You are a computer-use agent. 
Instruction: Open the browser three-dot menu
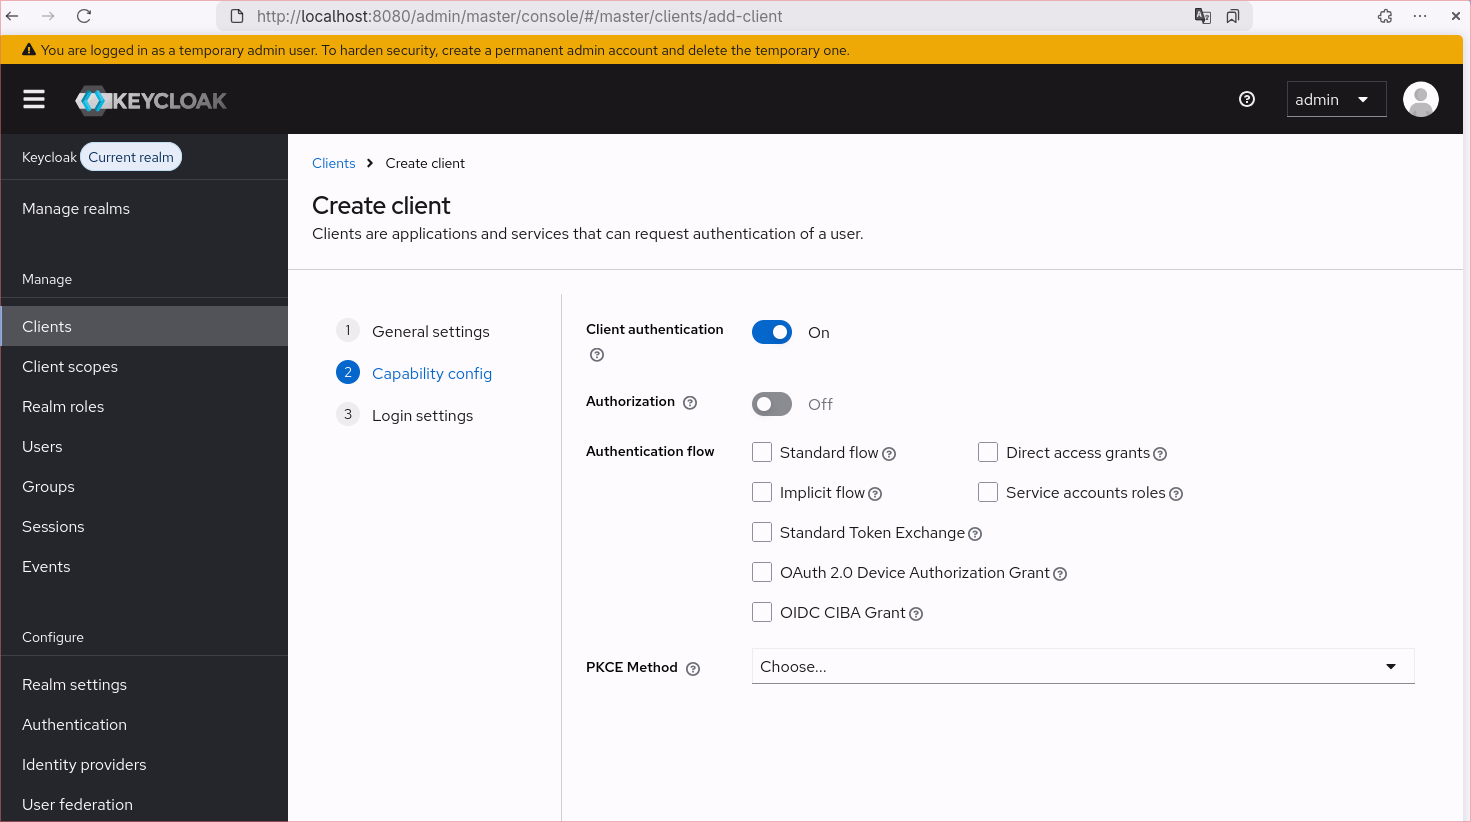[x=1420, y=16]
